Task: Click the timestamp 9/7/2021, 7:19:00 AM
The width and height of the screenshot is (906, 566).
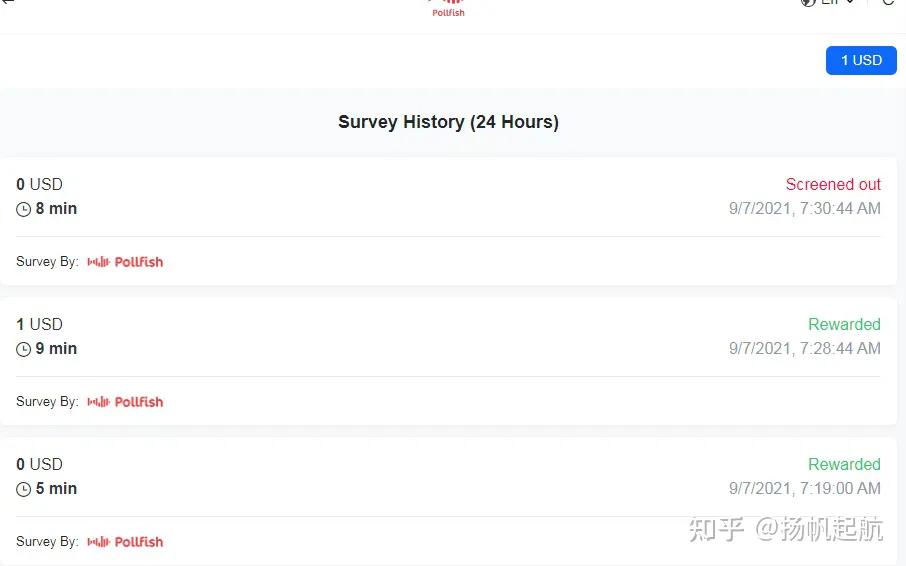Action: (805, 489)
